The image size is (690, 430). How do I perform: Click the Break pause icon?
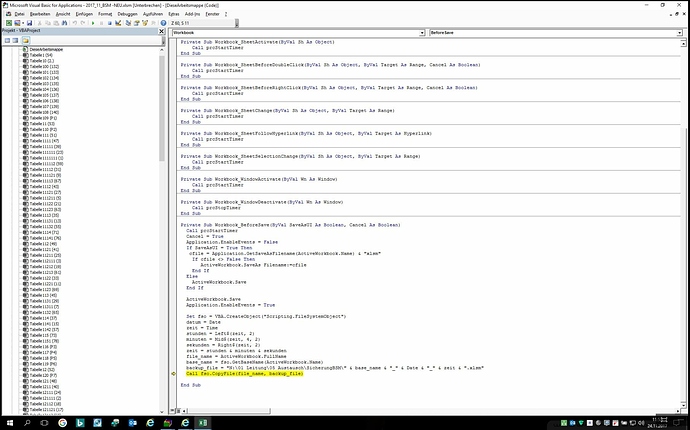click(x=101, y=23)
